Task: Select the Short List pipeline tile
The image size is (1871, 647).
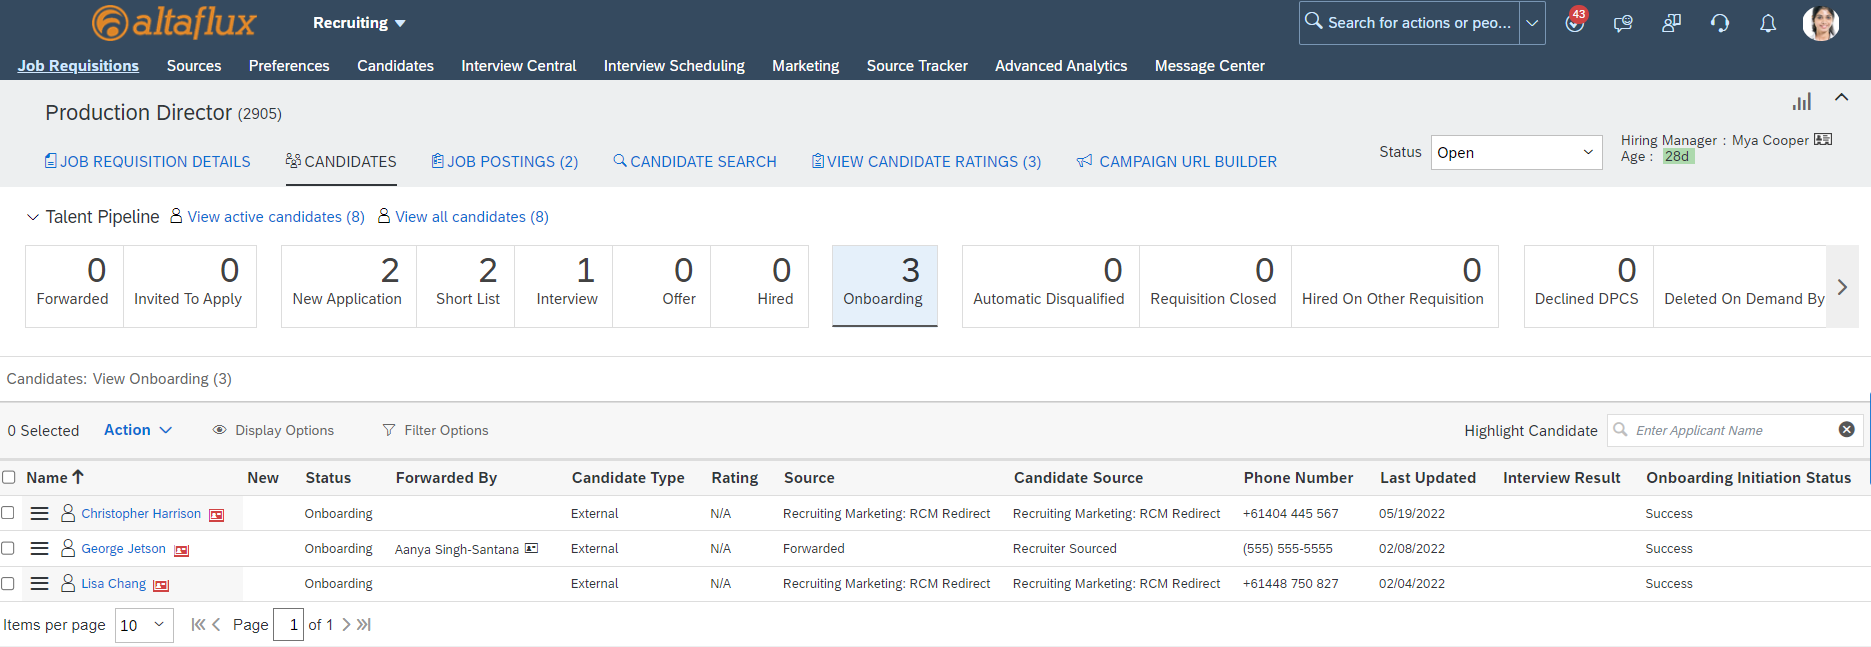Action: [466, 286]
